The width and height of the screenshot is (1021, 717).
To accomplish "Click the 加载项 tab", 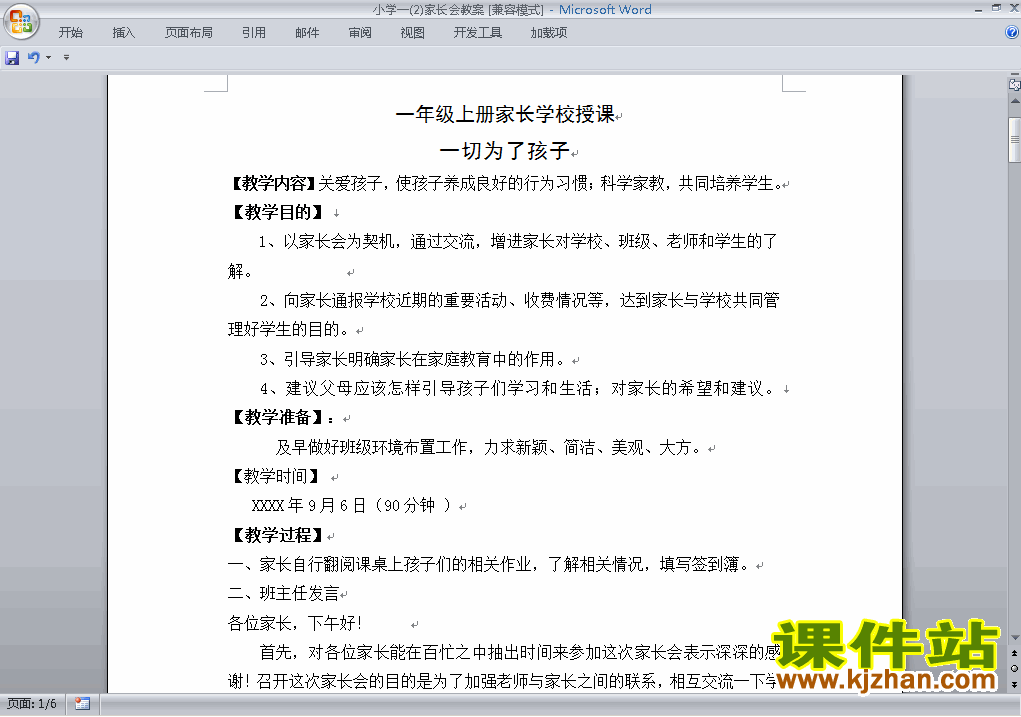I will click(x=549, y=33).
